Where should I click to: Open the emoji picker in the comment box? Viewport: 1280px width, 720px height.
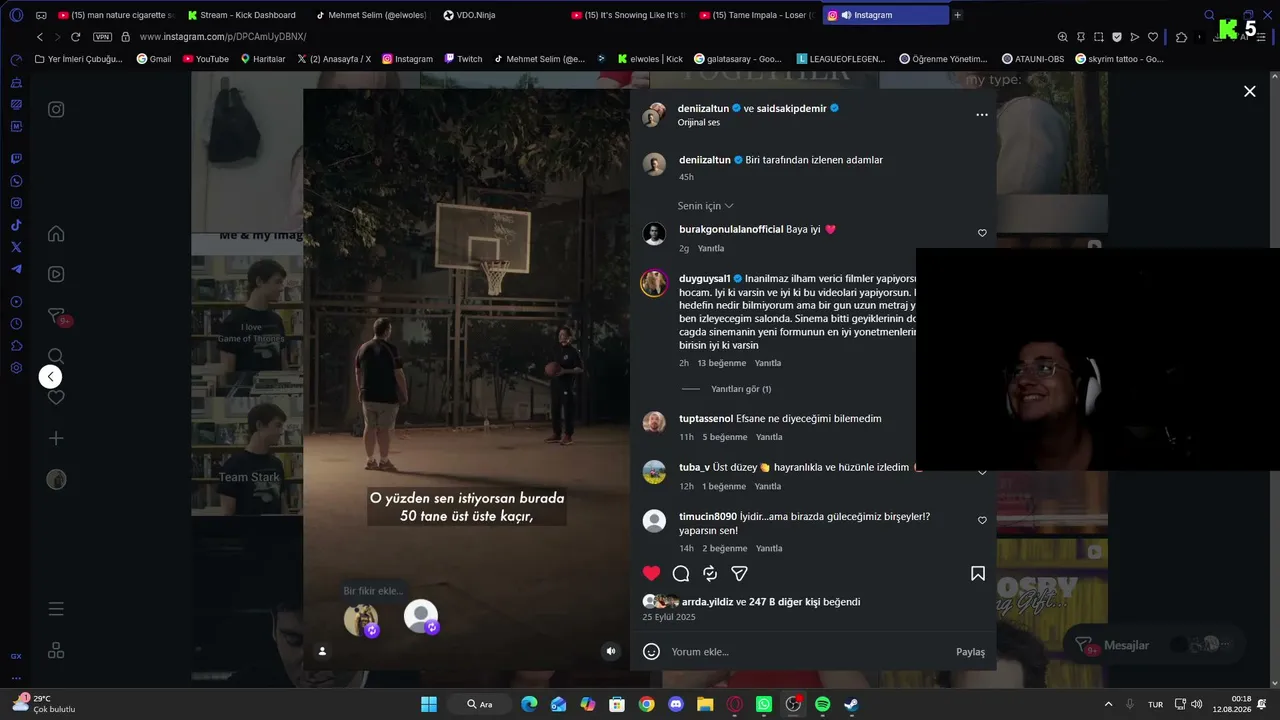click(x=651, y=652)
